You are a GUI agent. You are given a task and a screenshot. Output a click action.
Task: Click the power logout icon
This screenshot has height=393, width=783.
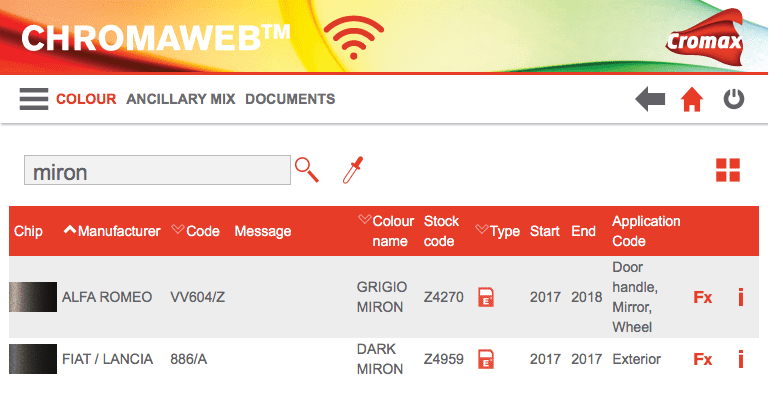(x=734, y=99)
